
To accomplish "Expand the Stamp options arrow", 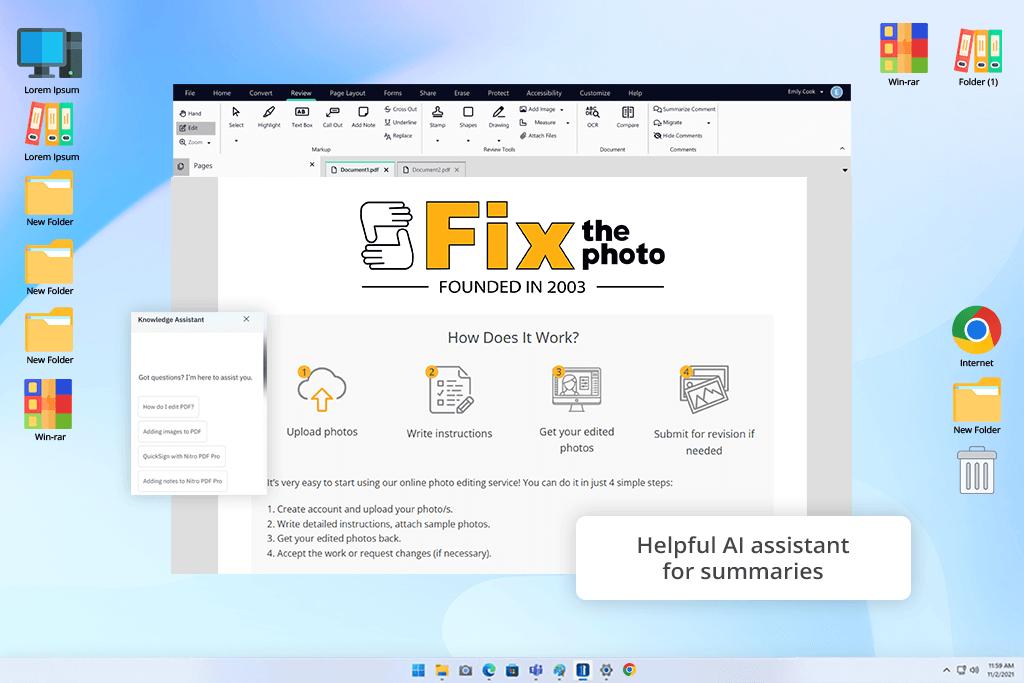I will [x=438, y=141].
